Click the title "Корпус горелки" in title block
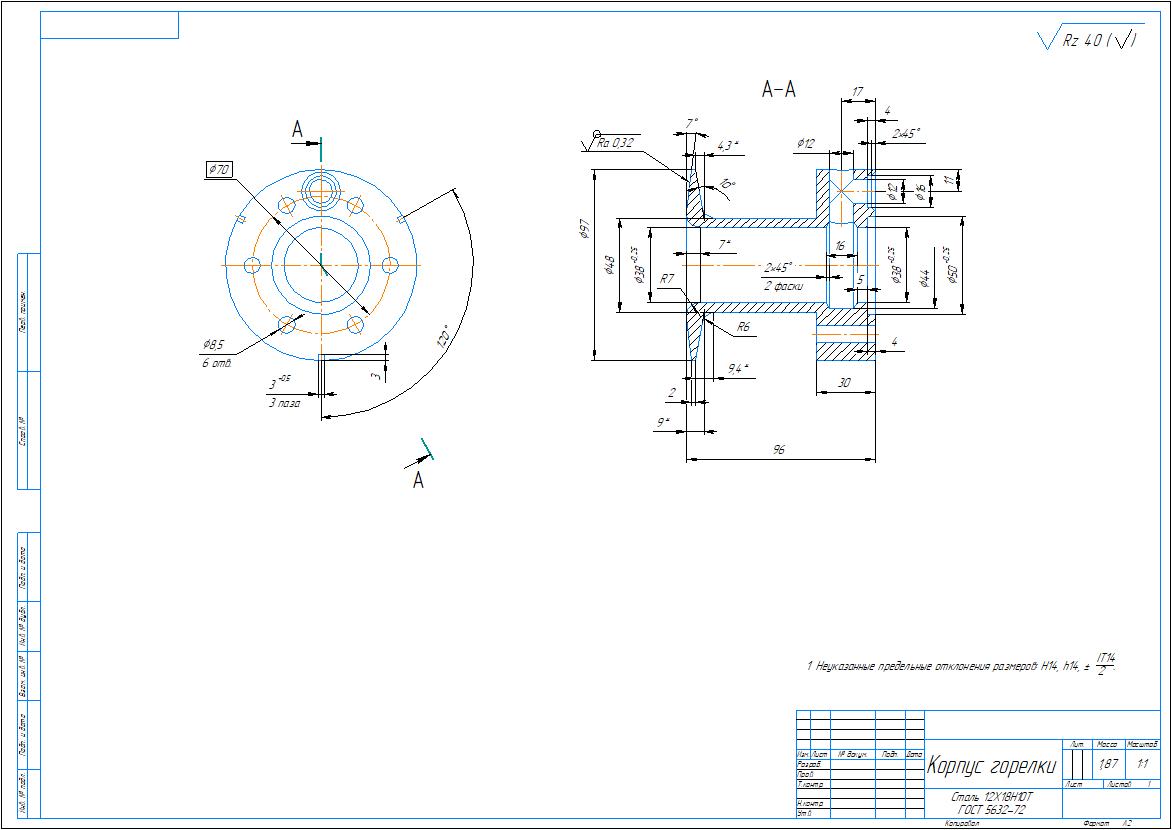 (991, 766)
